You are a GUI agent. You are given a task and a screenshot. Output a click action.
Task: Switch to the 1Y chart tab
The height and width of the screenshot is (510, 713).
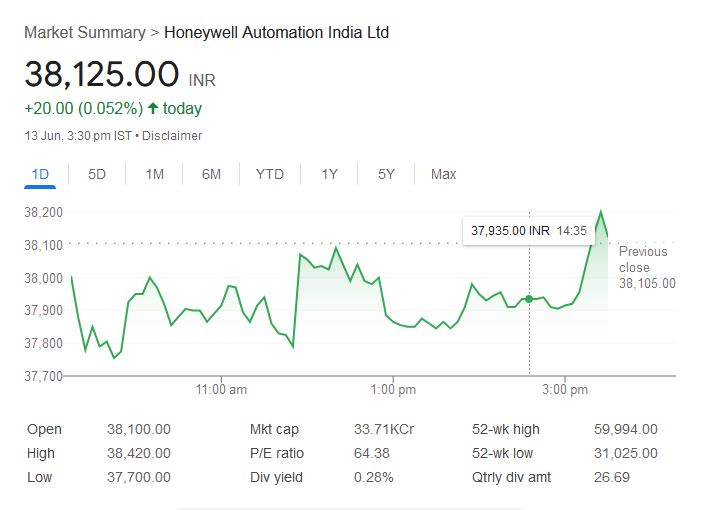329,174
